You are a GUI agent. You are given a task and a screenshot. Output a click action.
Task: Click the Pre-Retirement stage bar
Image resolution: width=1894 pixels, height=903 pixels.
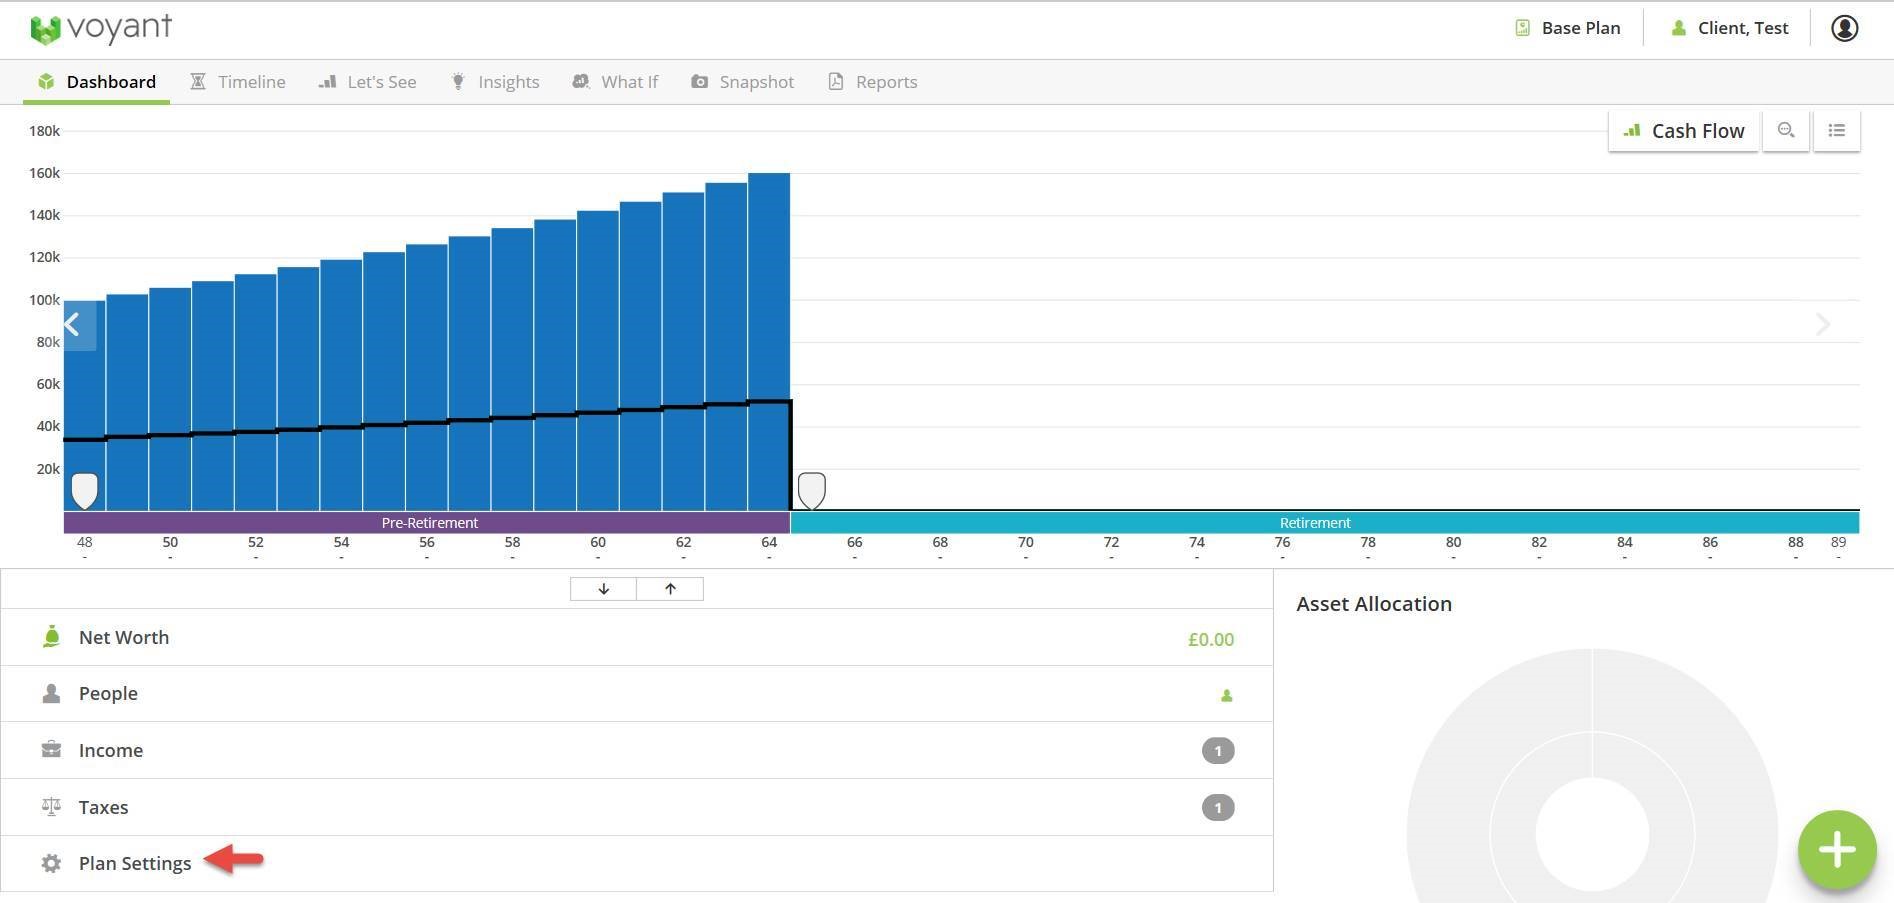[x=427, y=522]
